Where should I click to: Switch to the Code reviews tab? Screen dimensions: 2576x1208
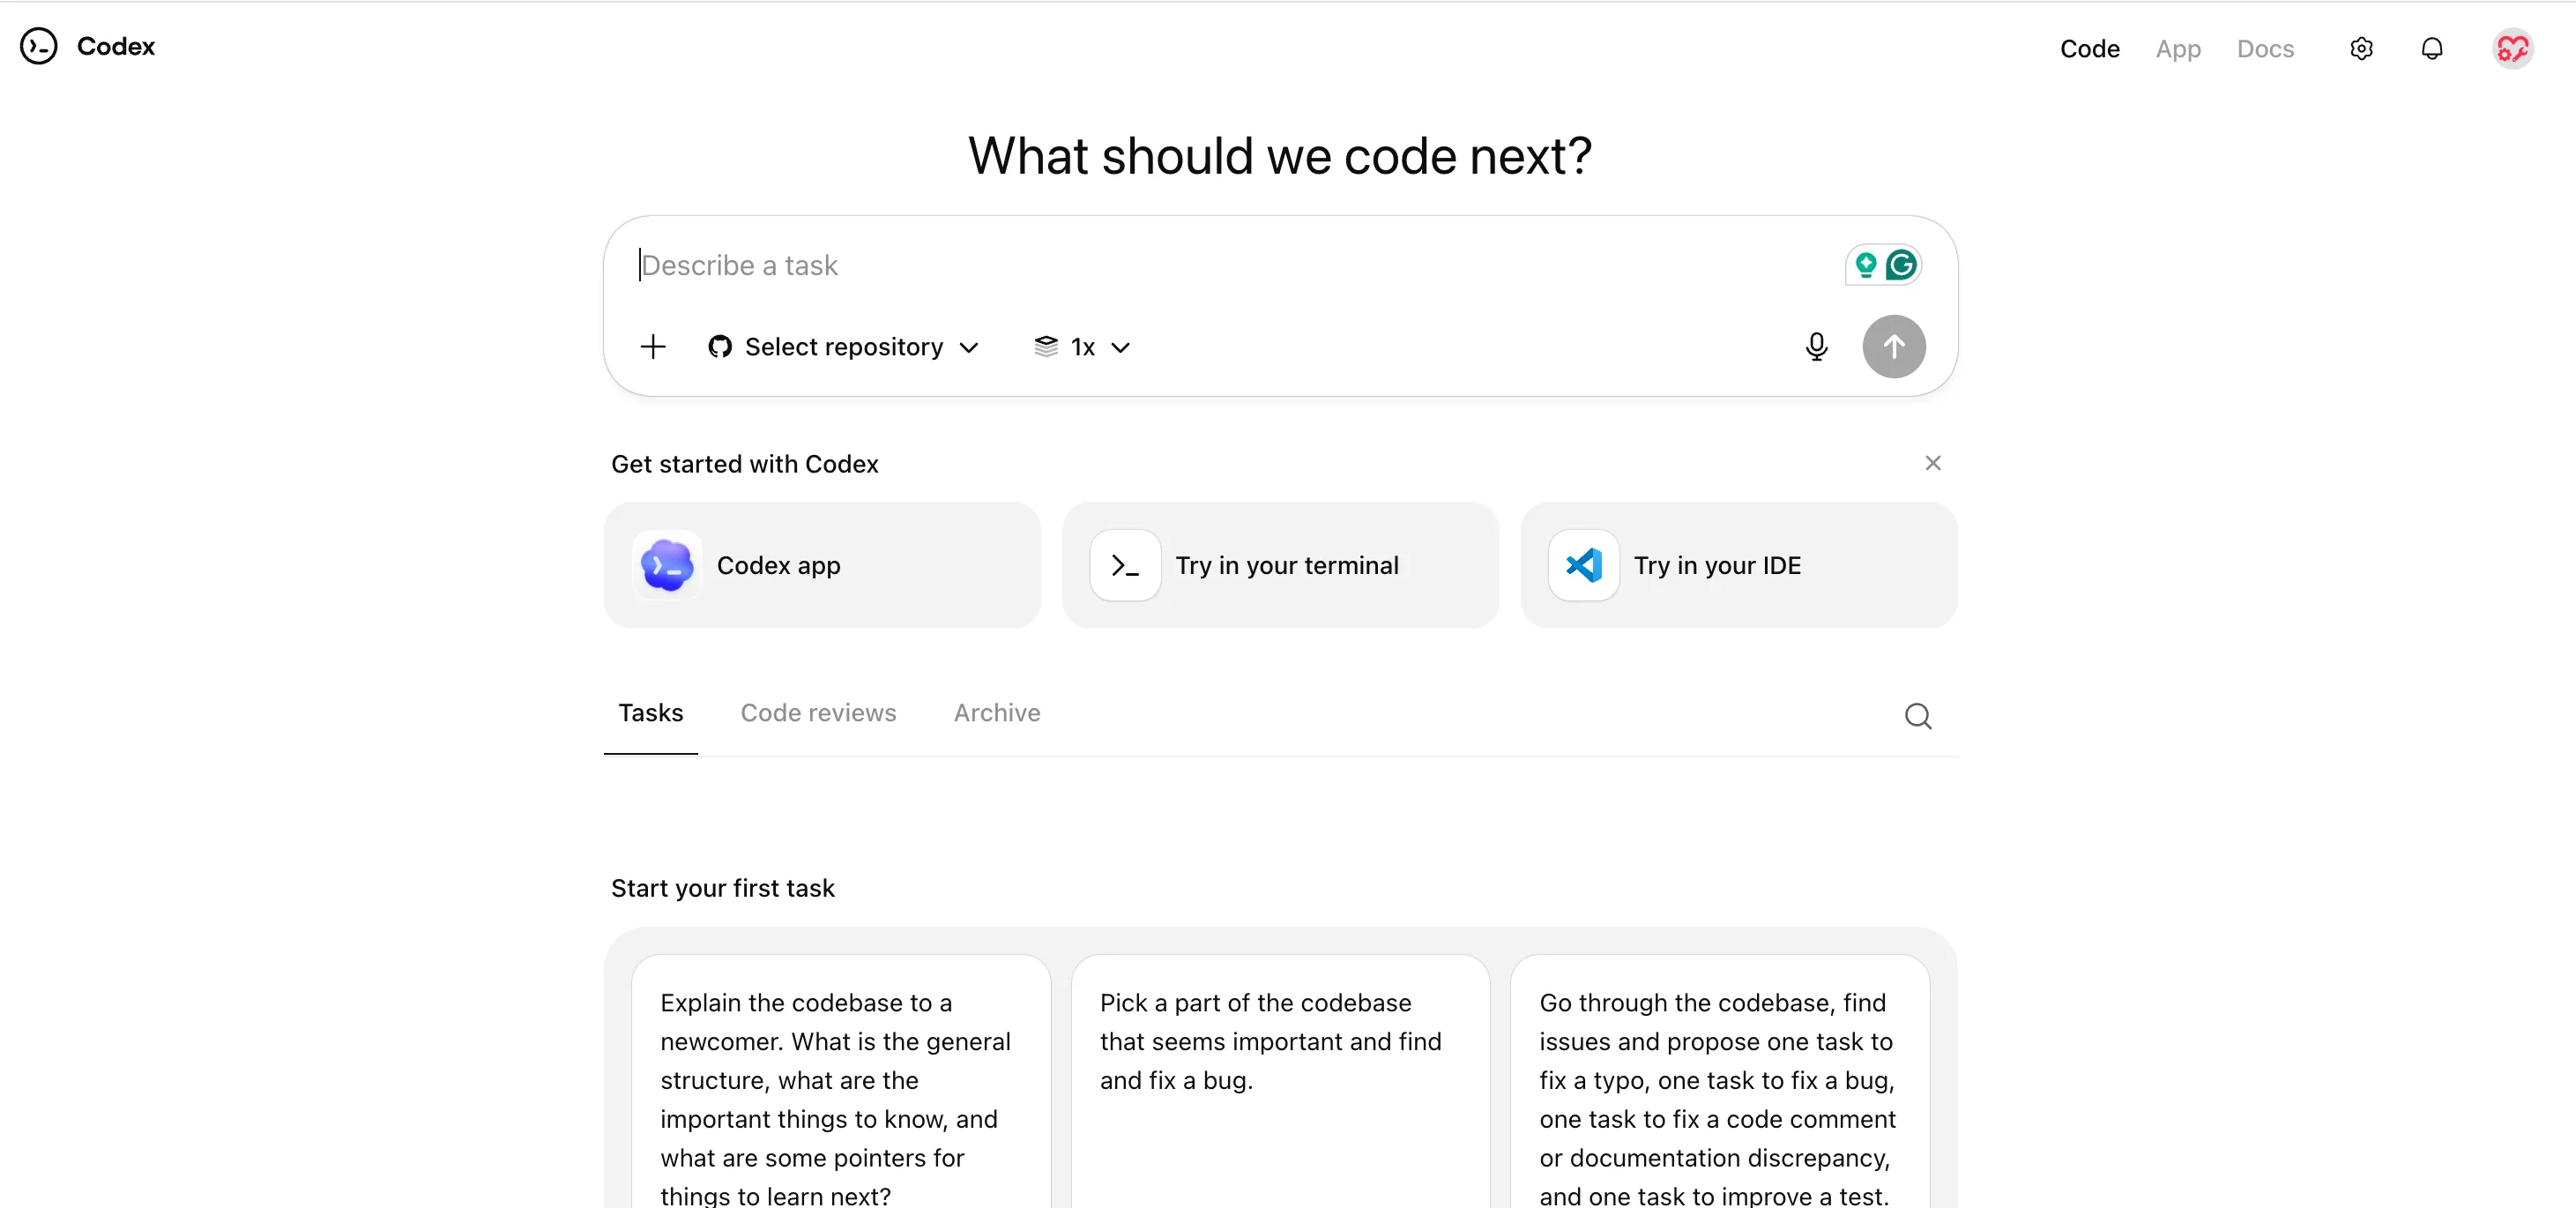click(x=818, y=713)
